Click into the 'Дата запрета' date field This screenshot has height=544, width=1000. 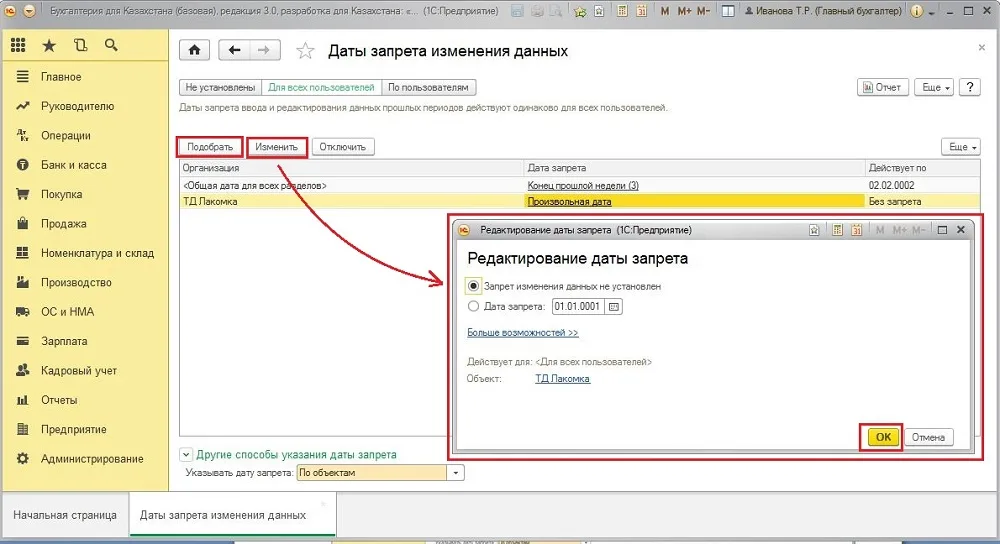pyautogui.click(x=578, y=307)
